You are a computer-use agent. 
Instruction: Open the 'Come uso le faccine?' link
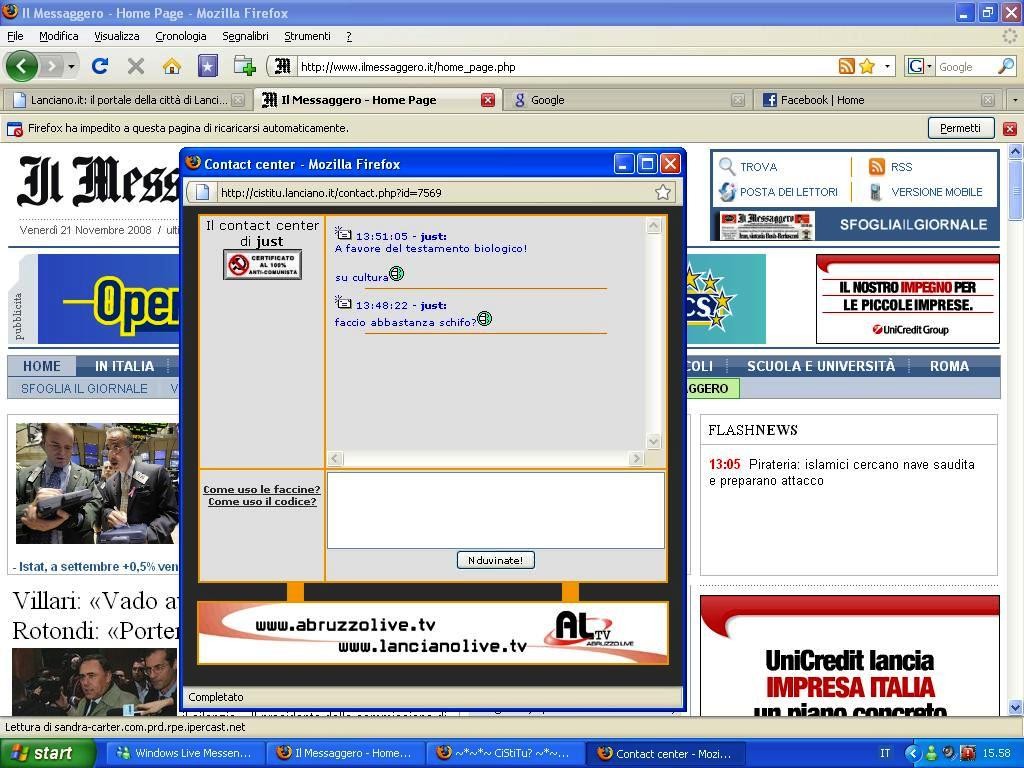[262, 489]
